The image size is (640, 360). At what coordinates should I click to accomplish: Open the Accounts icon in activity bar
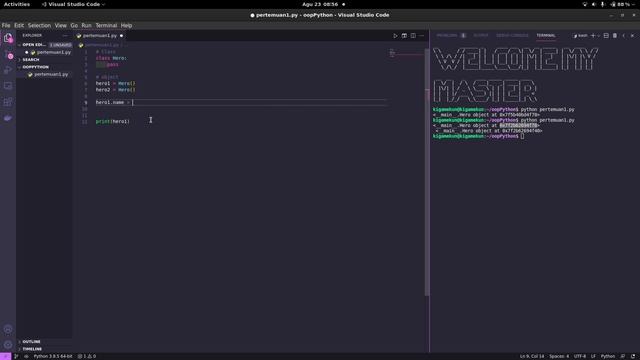coord(8,329)
